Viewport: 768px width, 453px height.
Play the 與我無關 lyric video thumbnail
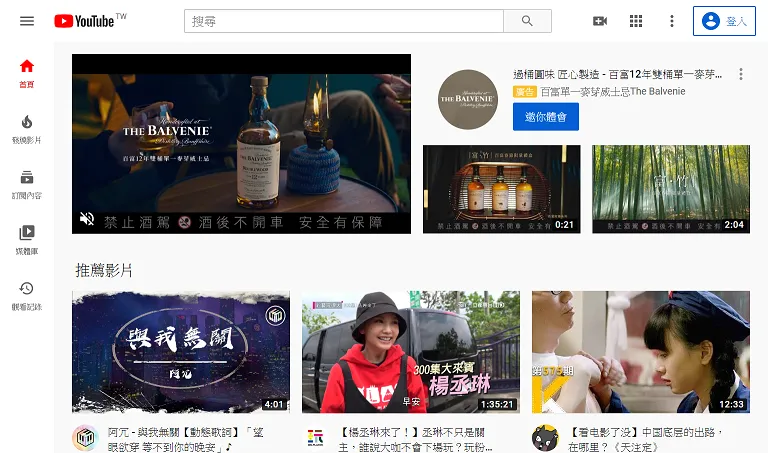coord(181,352)
